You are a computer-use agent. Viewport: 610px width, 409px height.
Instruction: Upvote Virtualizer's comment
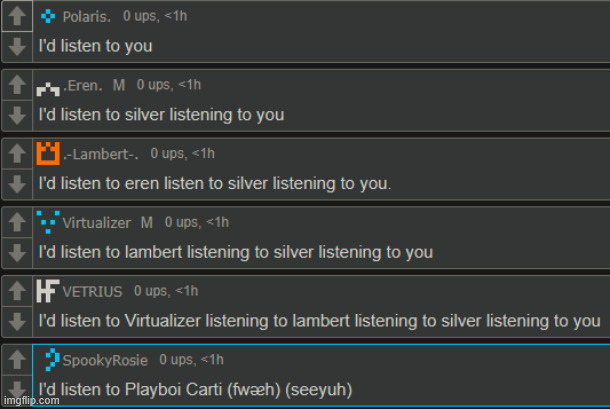(15, 223)
